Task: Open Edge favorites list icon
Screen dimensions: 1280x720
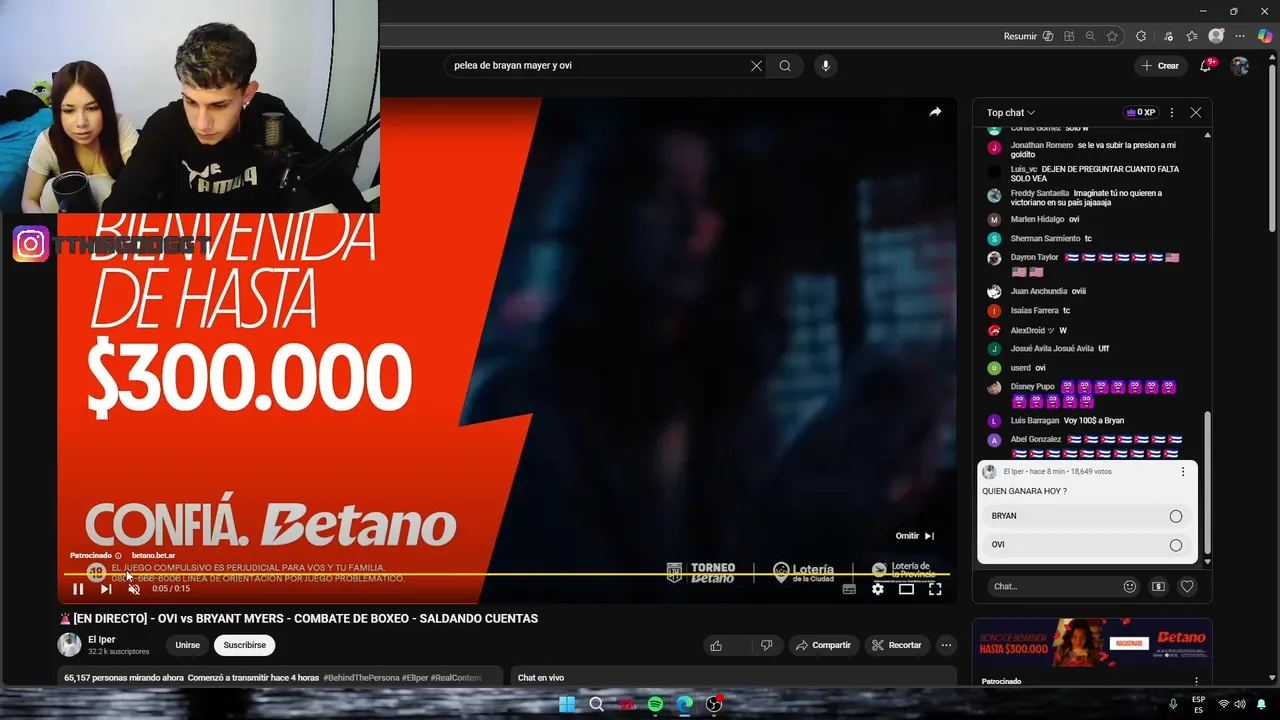Action: tap(1192, 36)
